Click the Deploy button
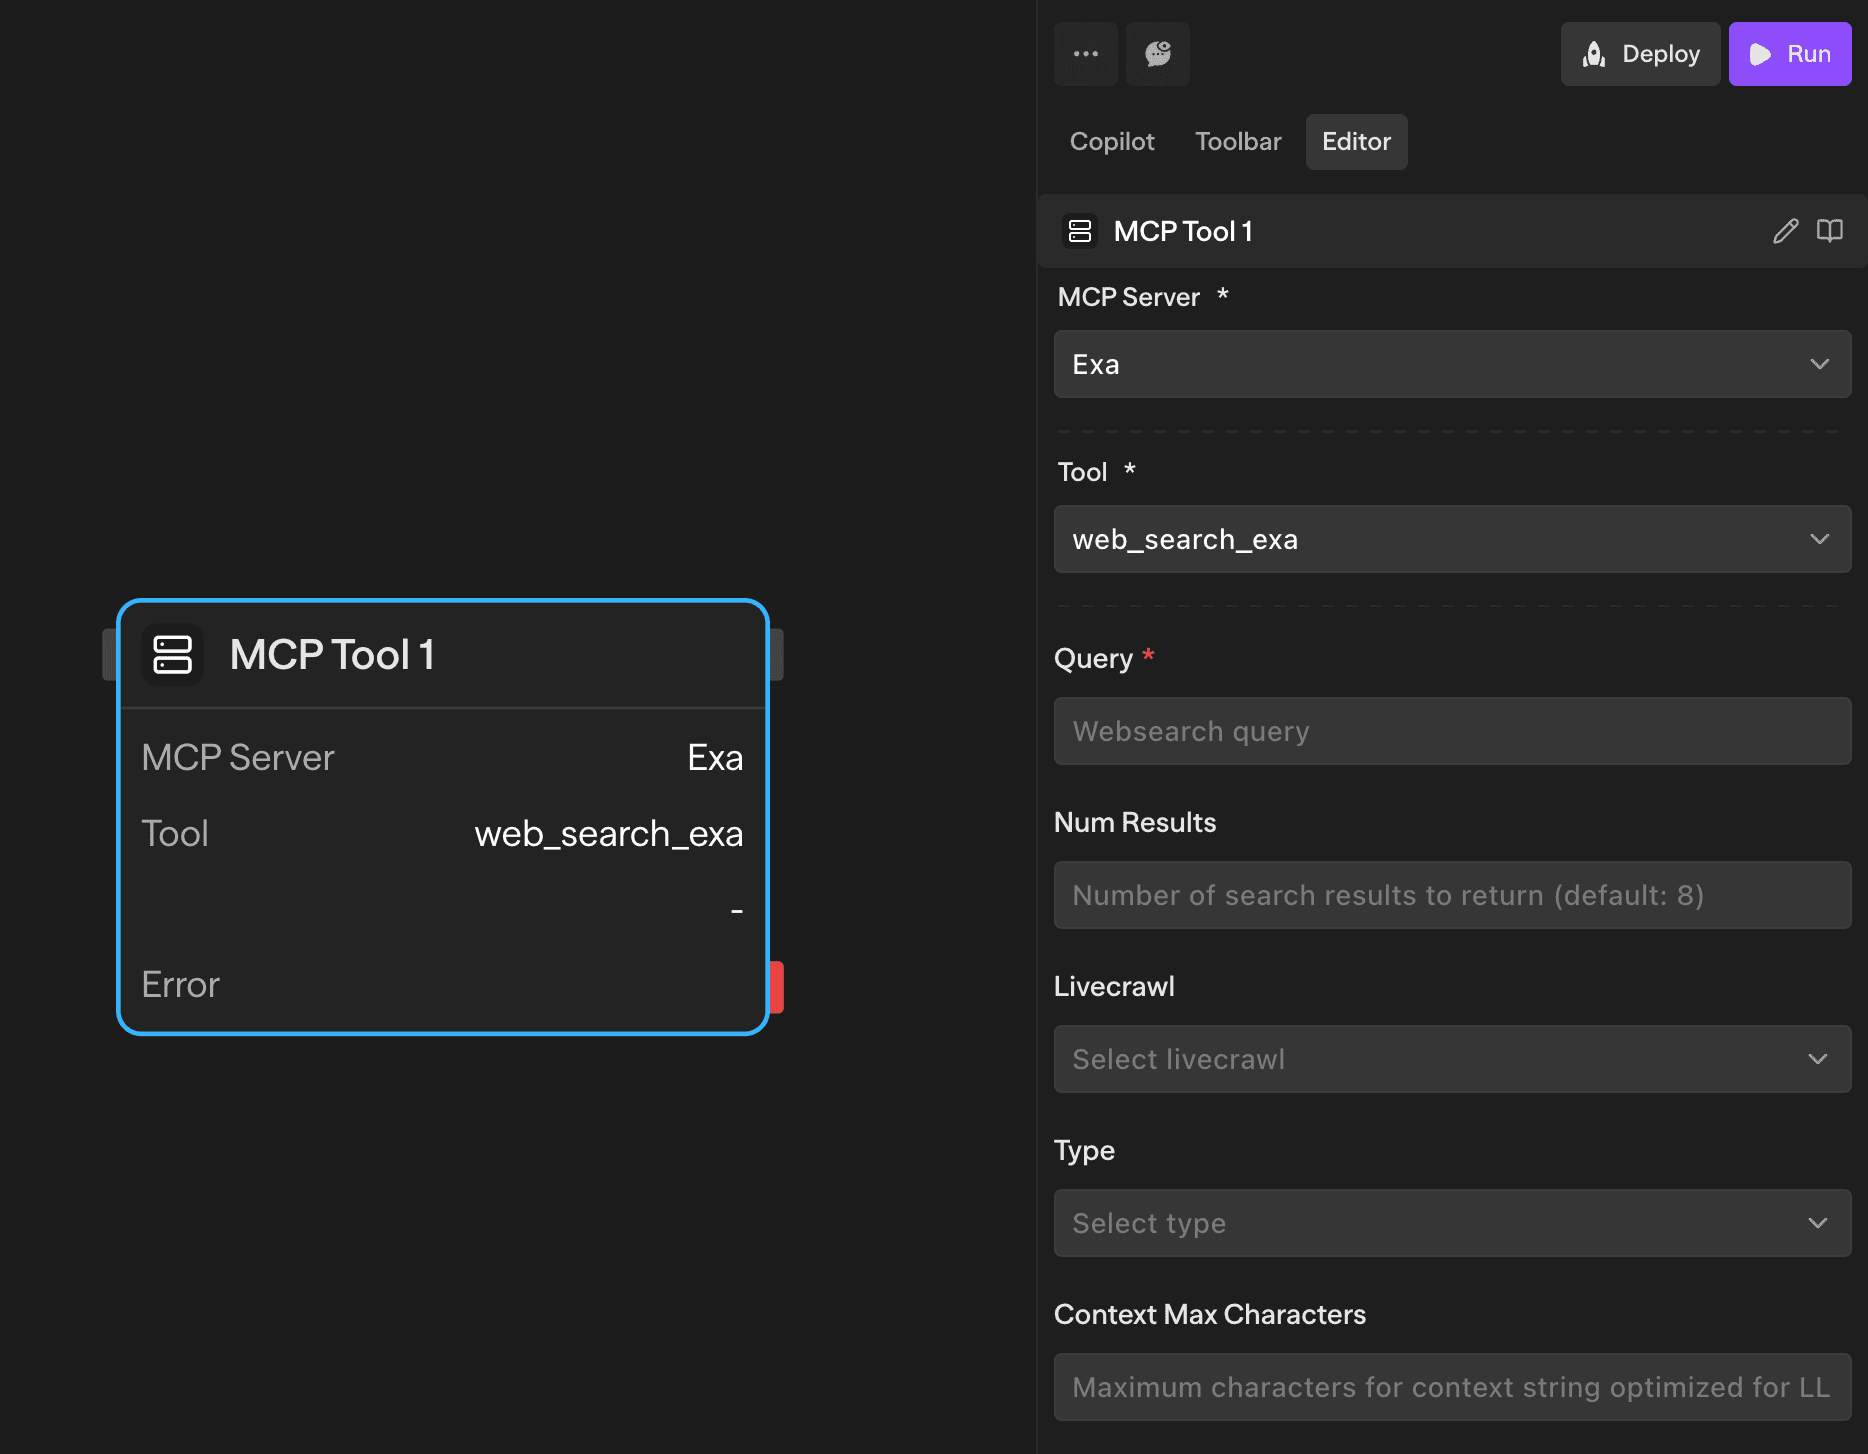This screenshot has width=1868, height=1454. [x=1640, y=53]
